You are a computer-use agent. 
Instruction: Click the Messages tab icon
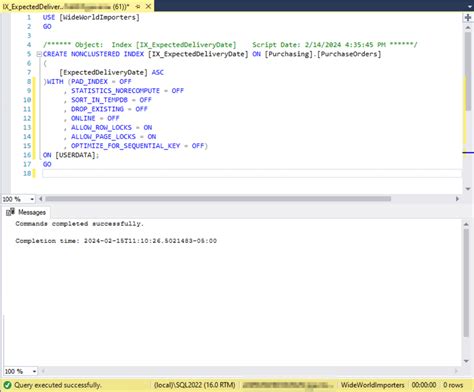pyautogui.click(x=10, y=212)
